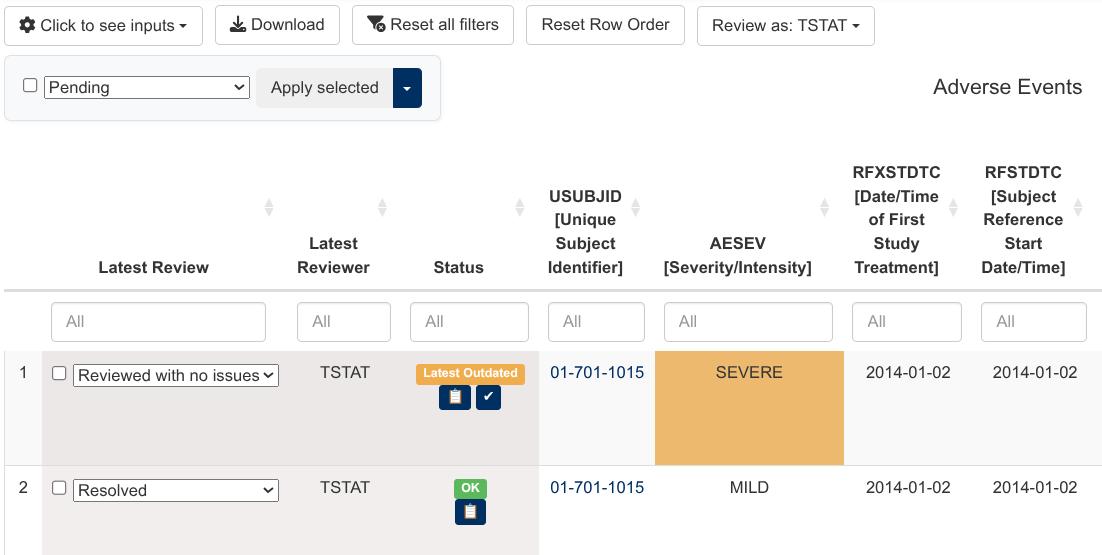Click clipboard icon in row 2 Status
The image size is (1102, 555).
pyautogui.click(x=470, y=512)
